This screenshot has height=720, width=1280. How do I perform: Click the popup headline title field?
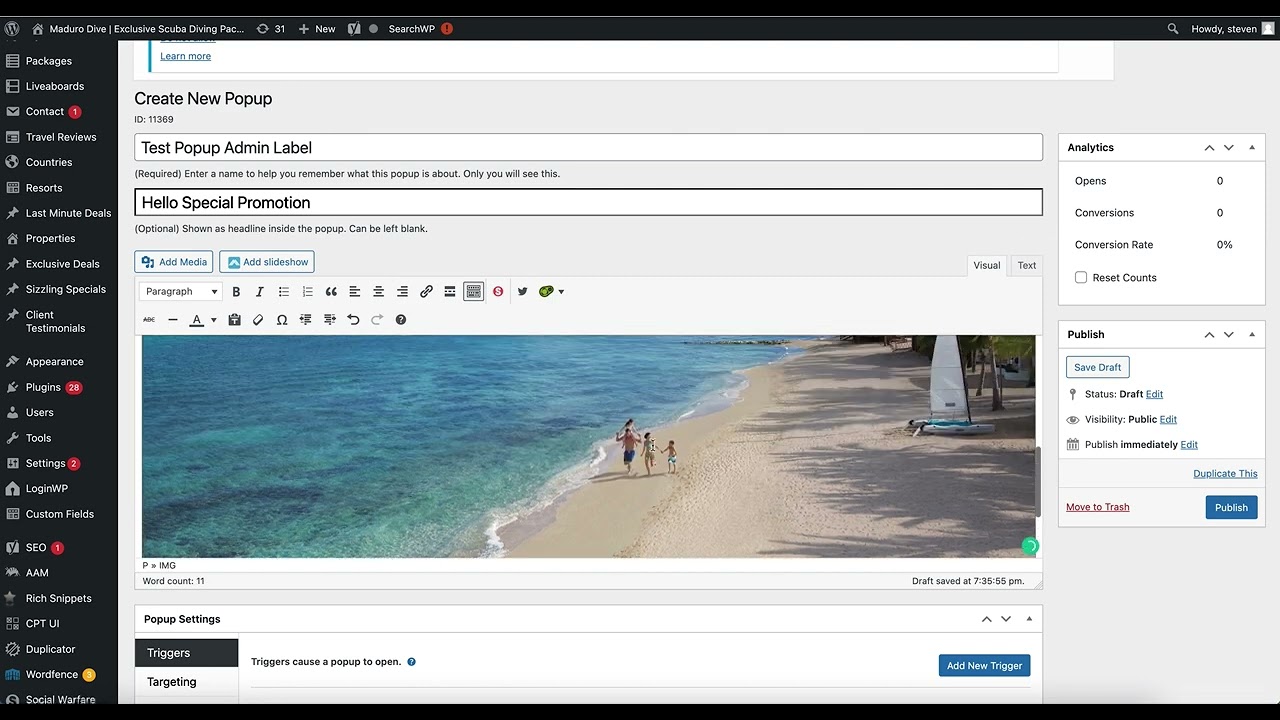tap(589, 202)
